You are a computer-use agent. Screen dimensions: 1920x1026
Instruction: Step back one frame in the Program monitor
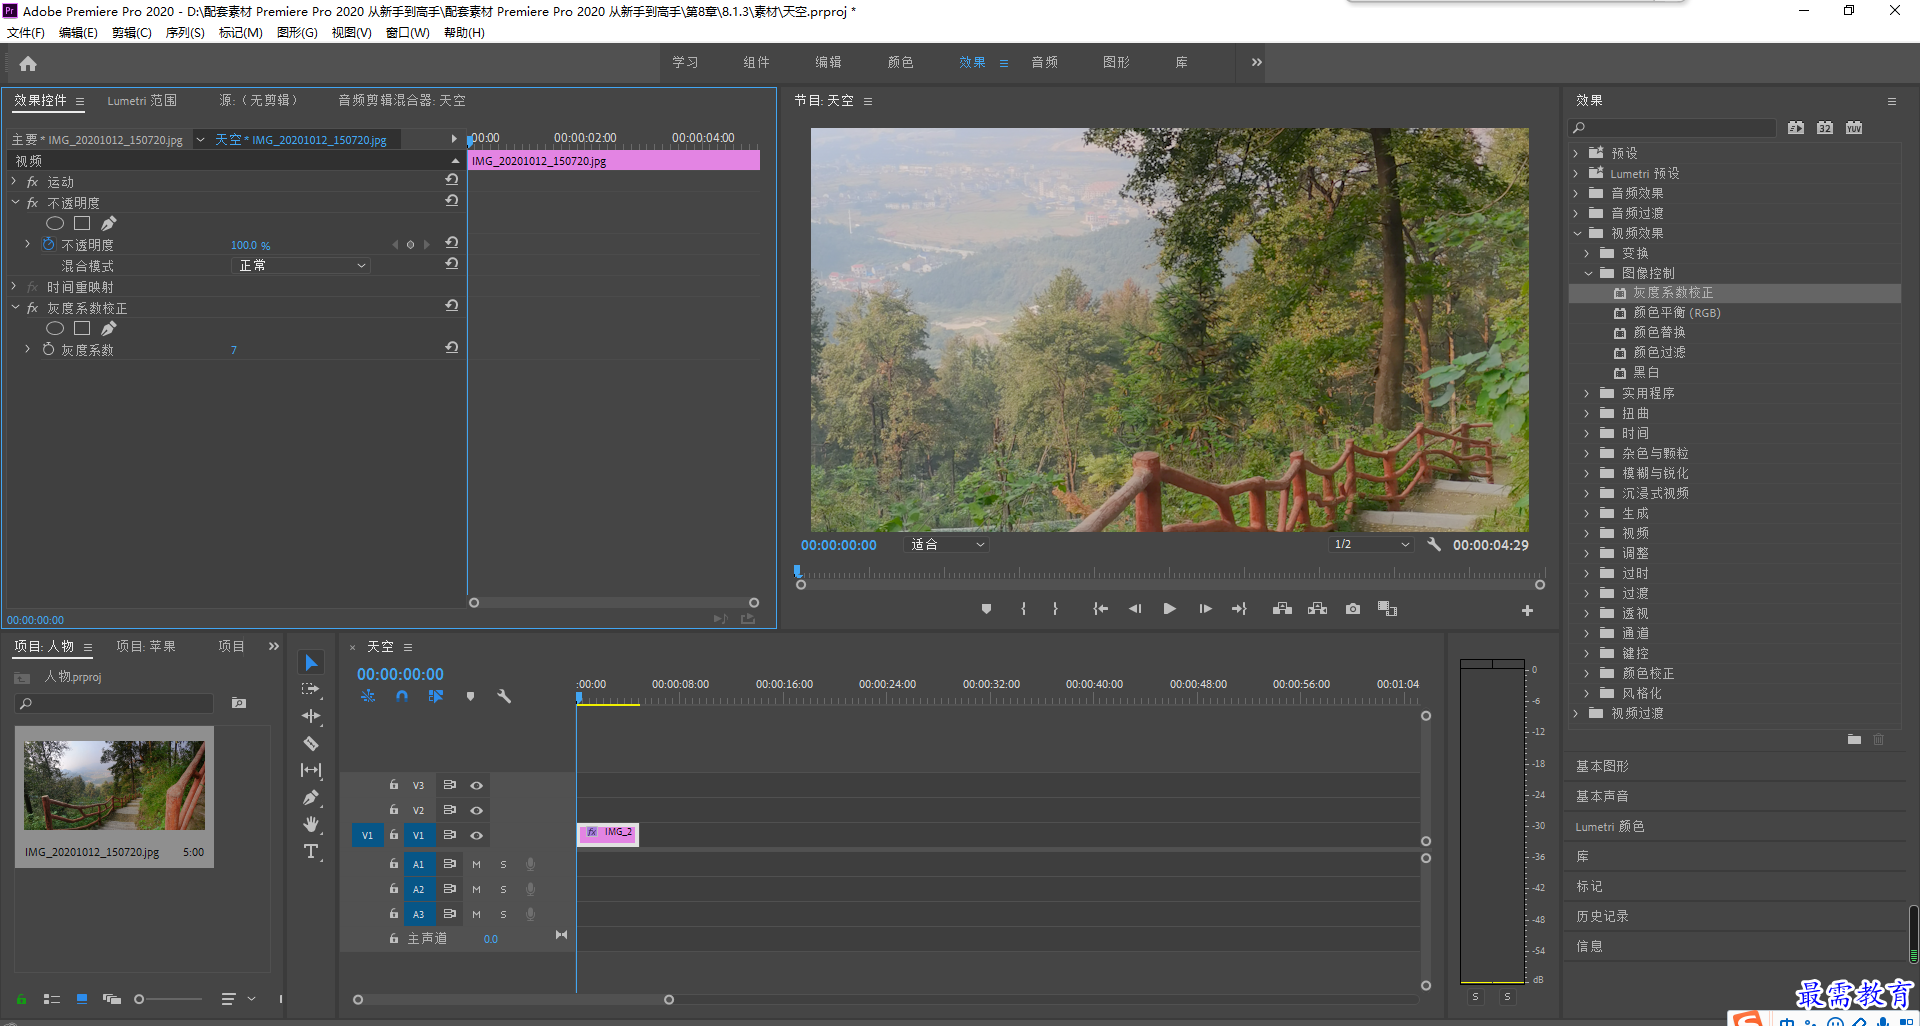point(1135,608)
